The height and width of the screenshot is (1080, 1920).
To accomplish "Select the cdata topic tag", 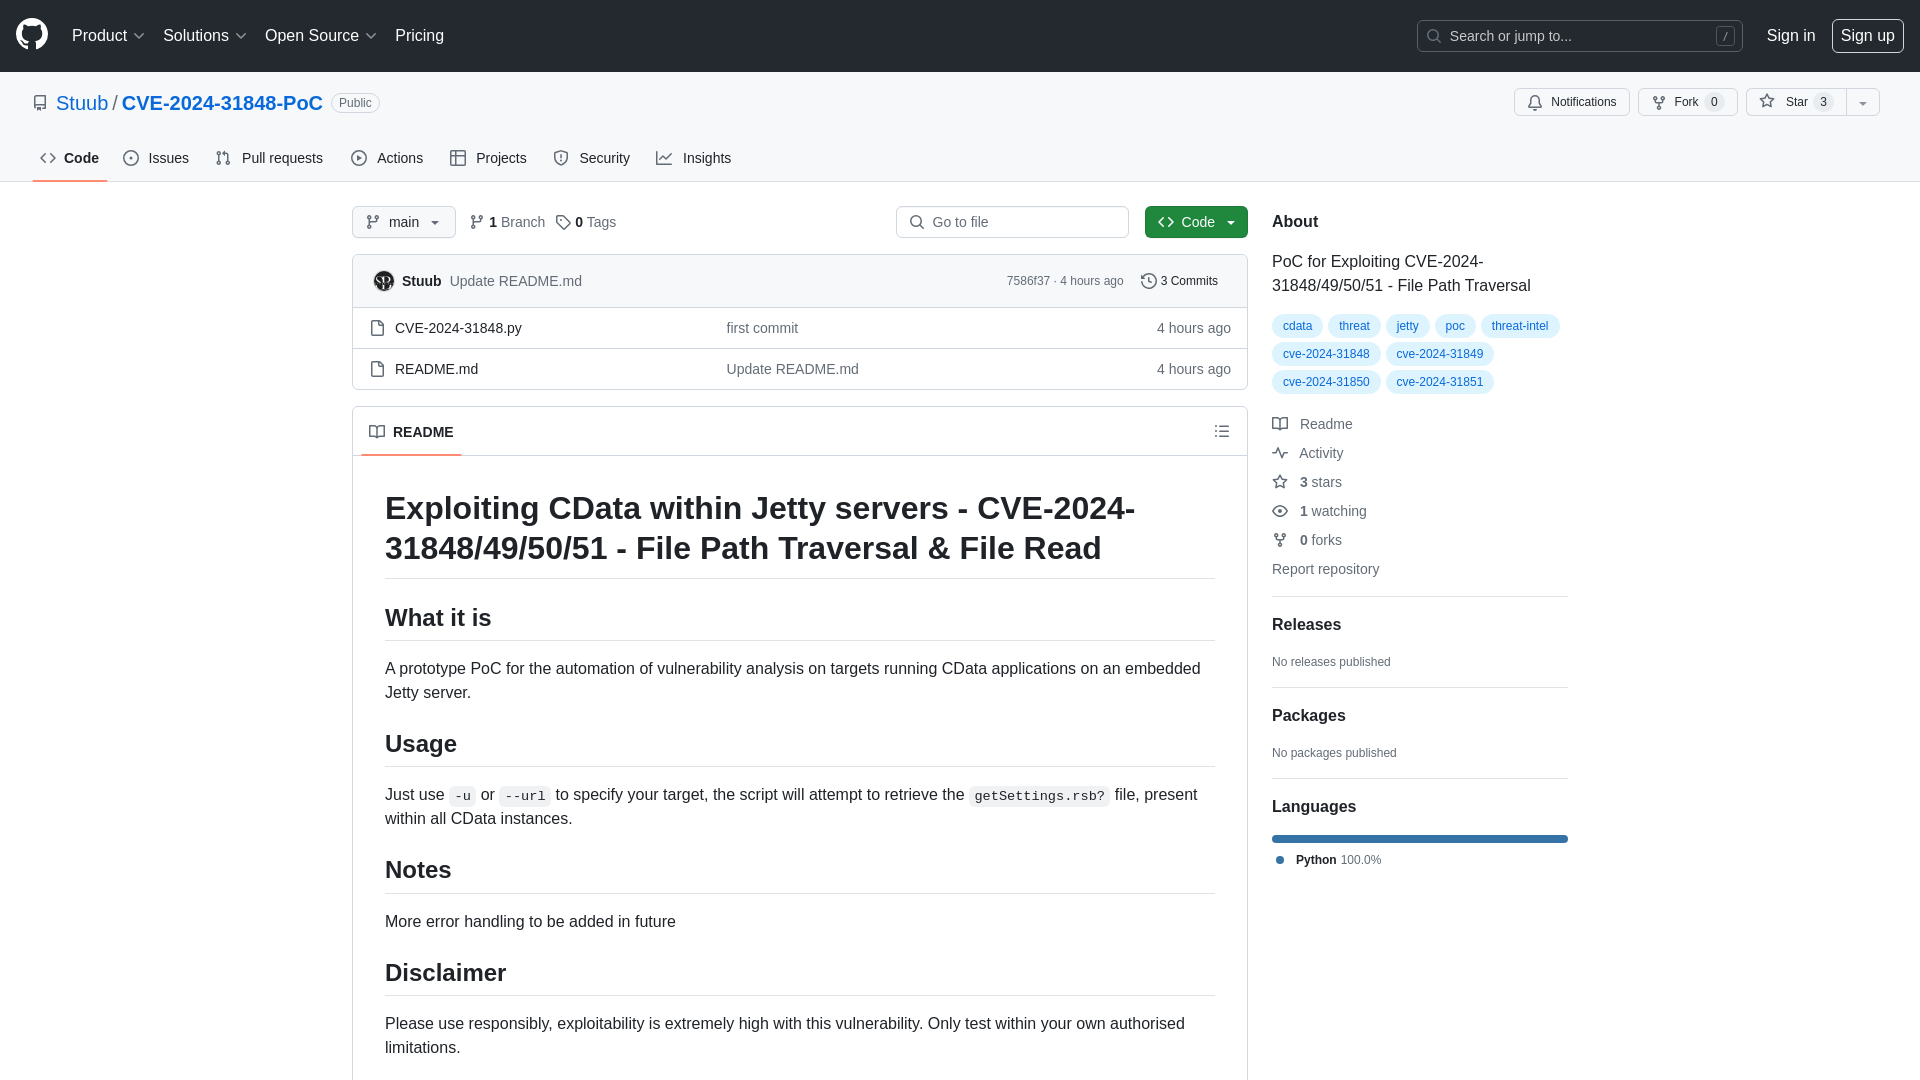I will 1297,326.
